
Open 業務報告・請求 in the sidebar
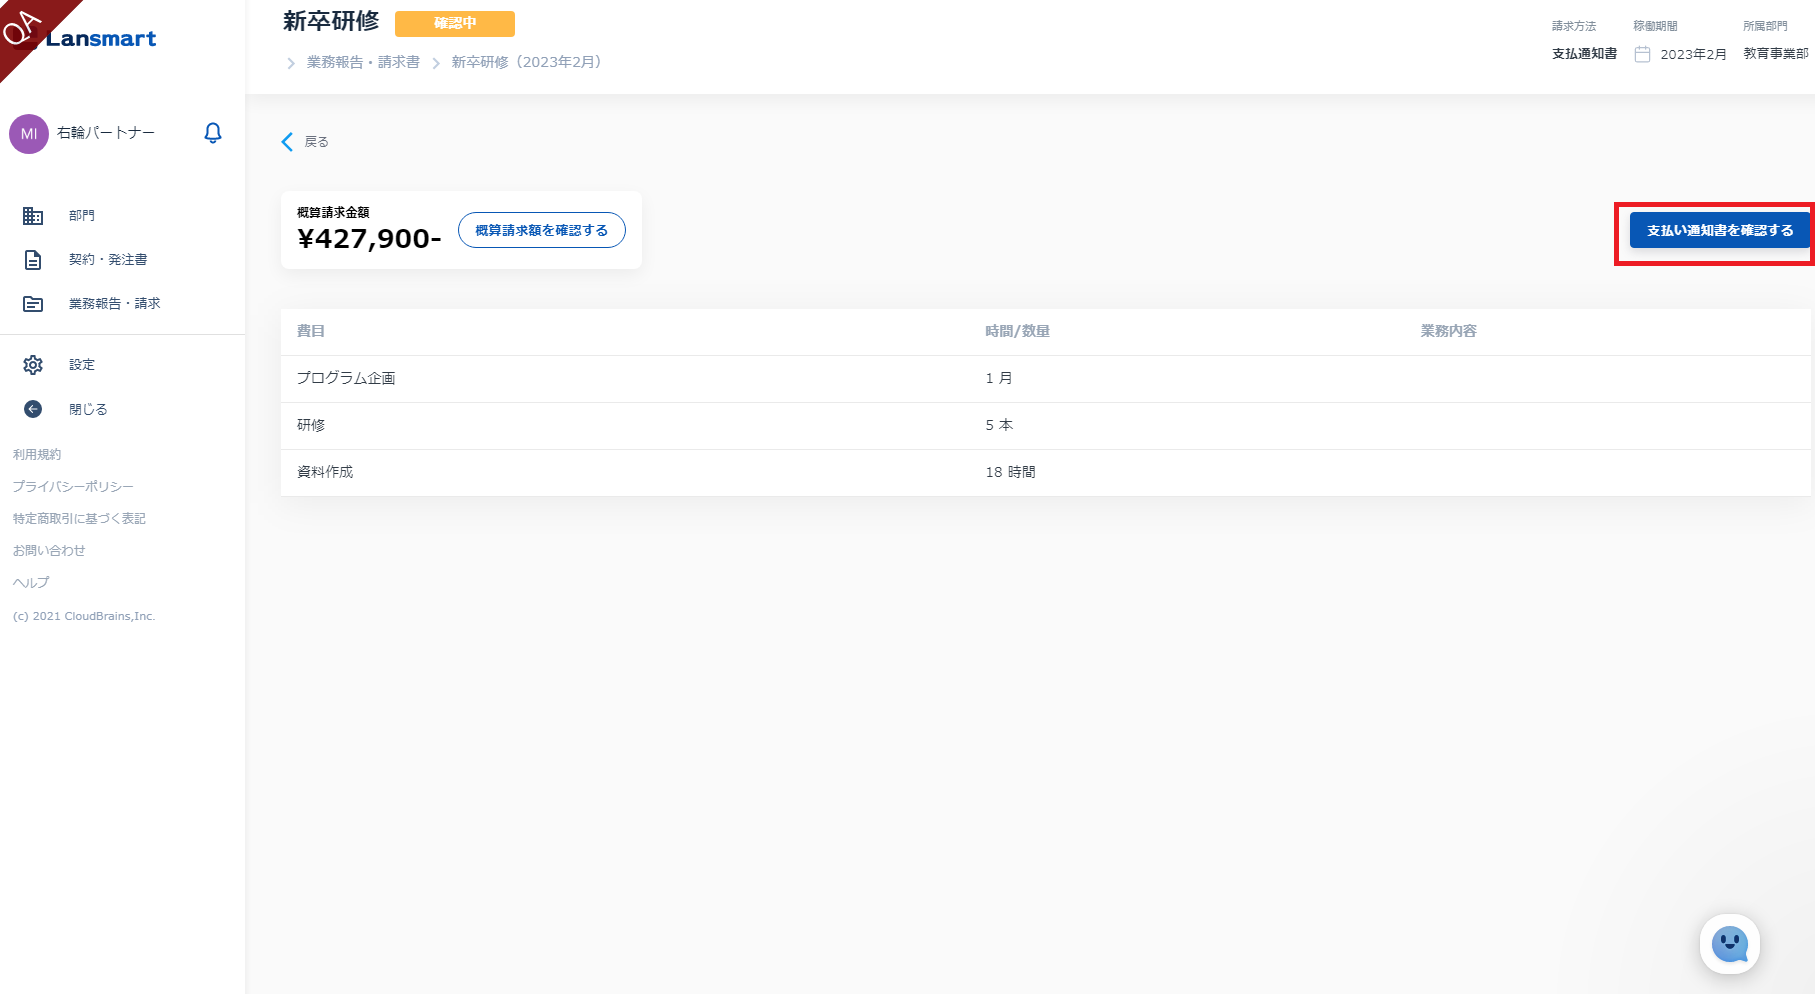coord(114,304)
